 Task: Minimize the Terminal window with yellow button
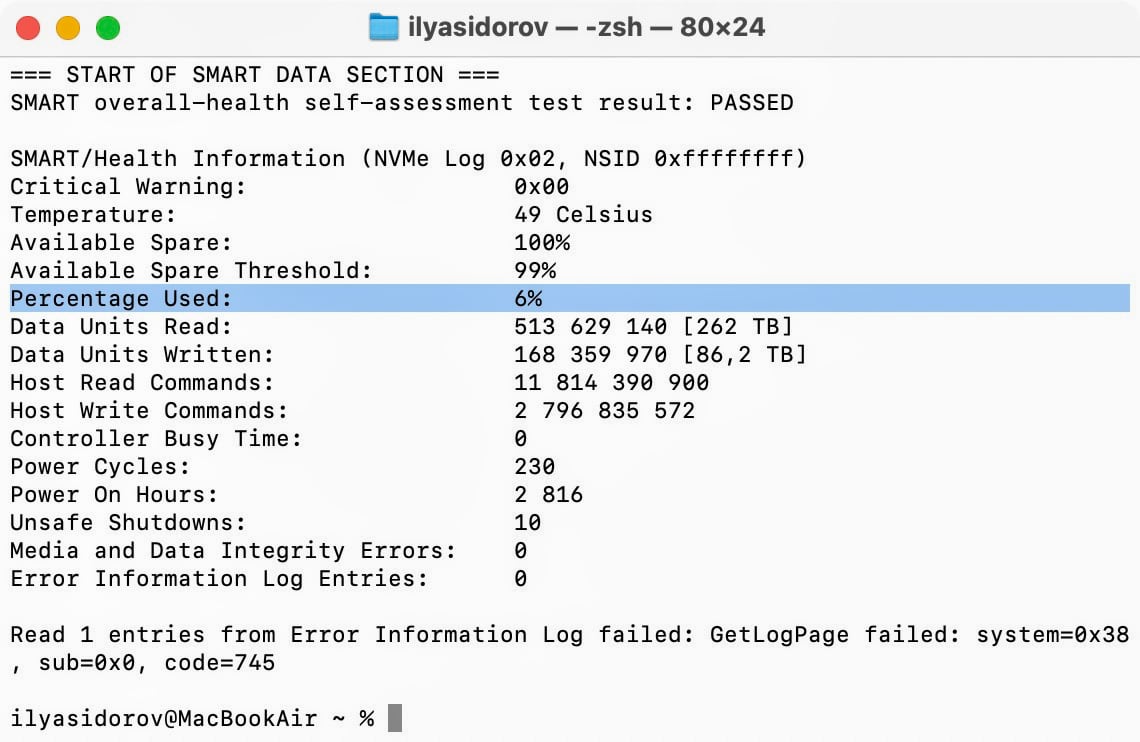click(68, 28)
